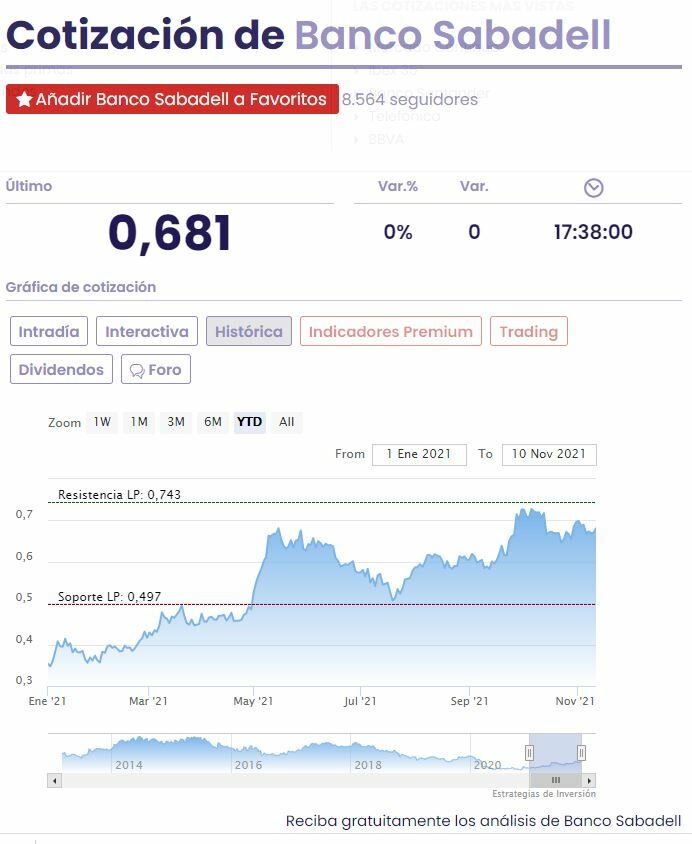
Task: Switch to the Interactiva tab
Action: tap(147, 331)
